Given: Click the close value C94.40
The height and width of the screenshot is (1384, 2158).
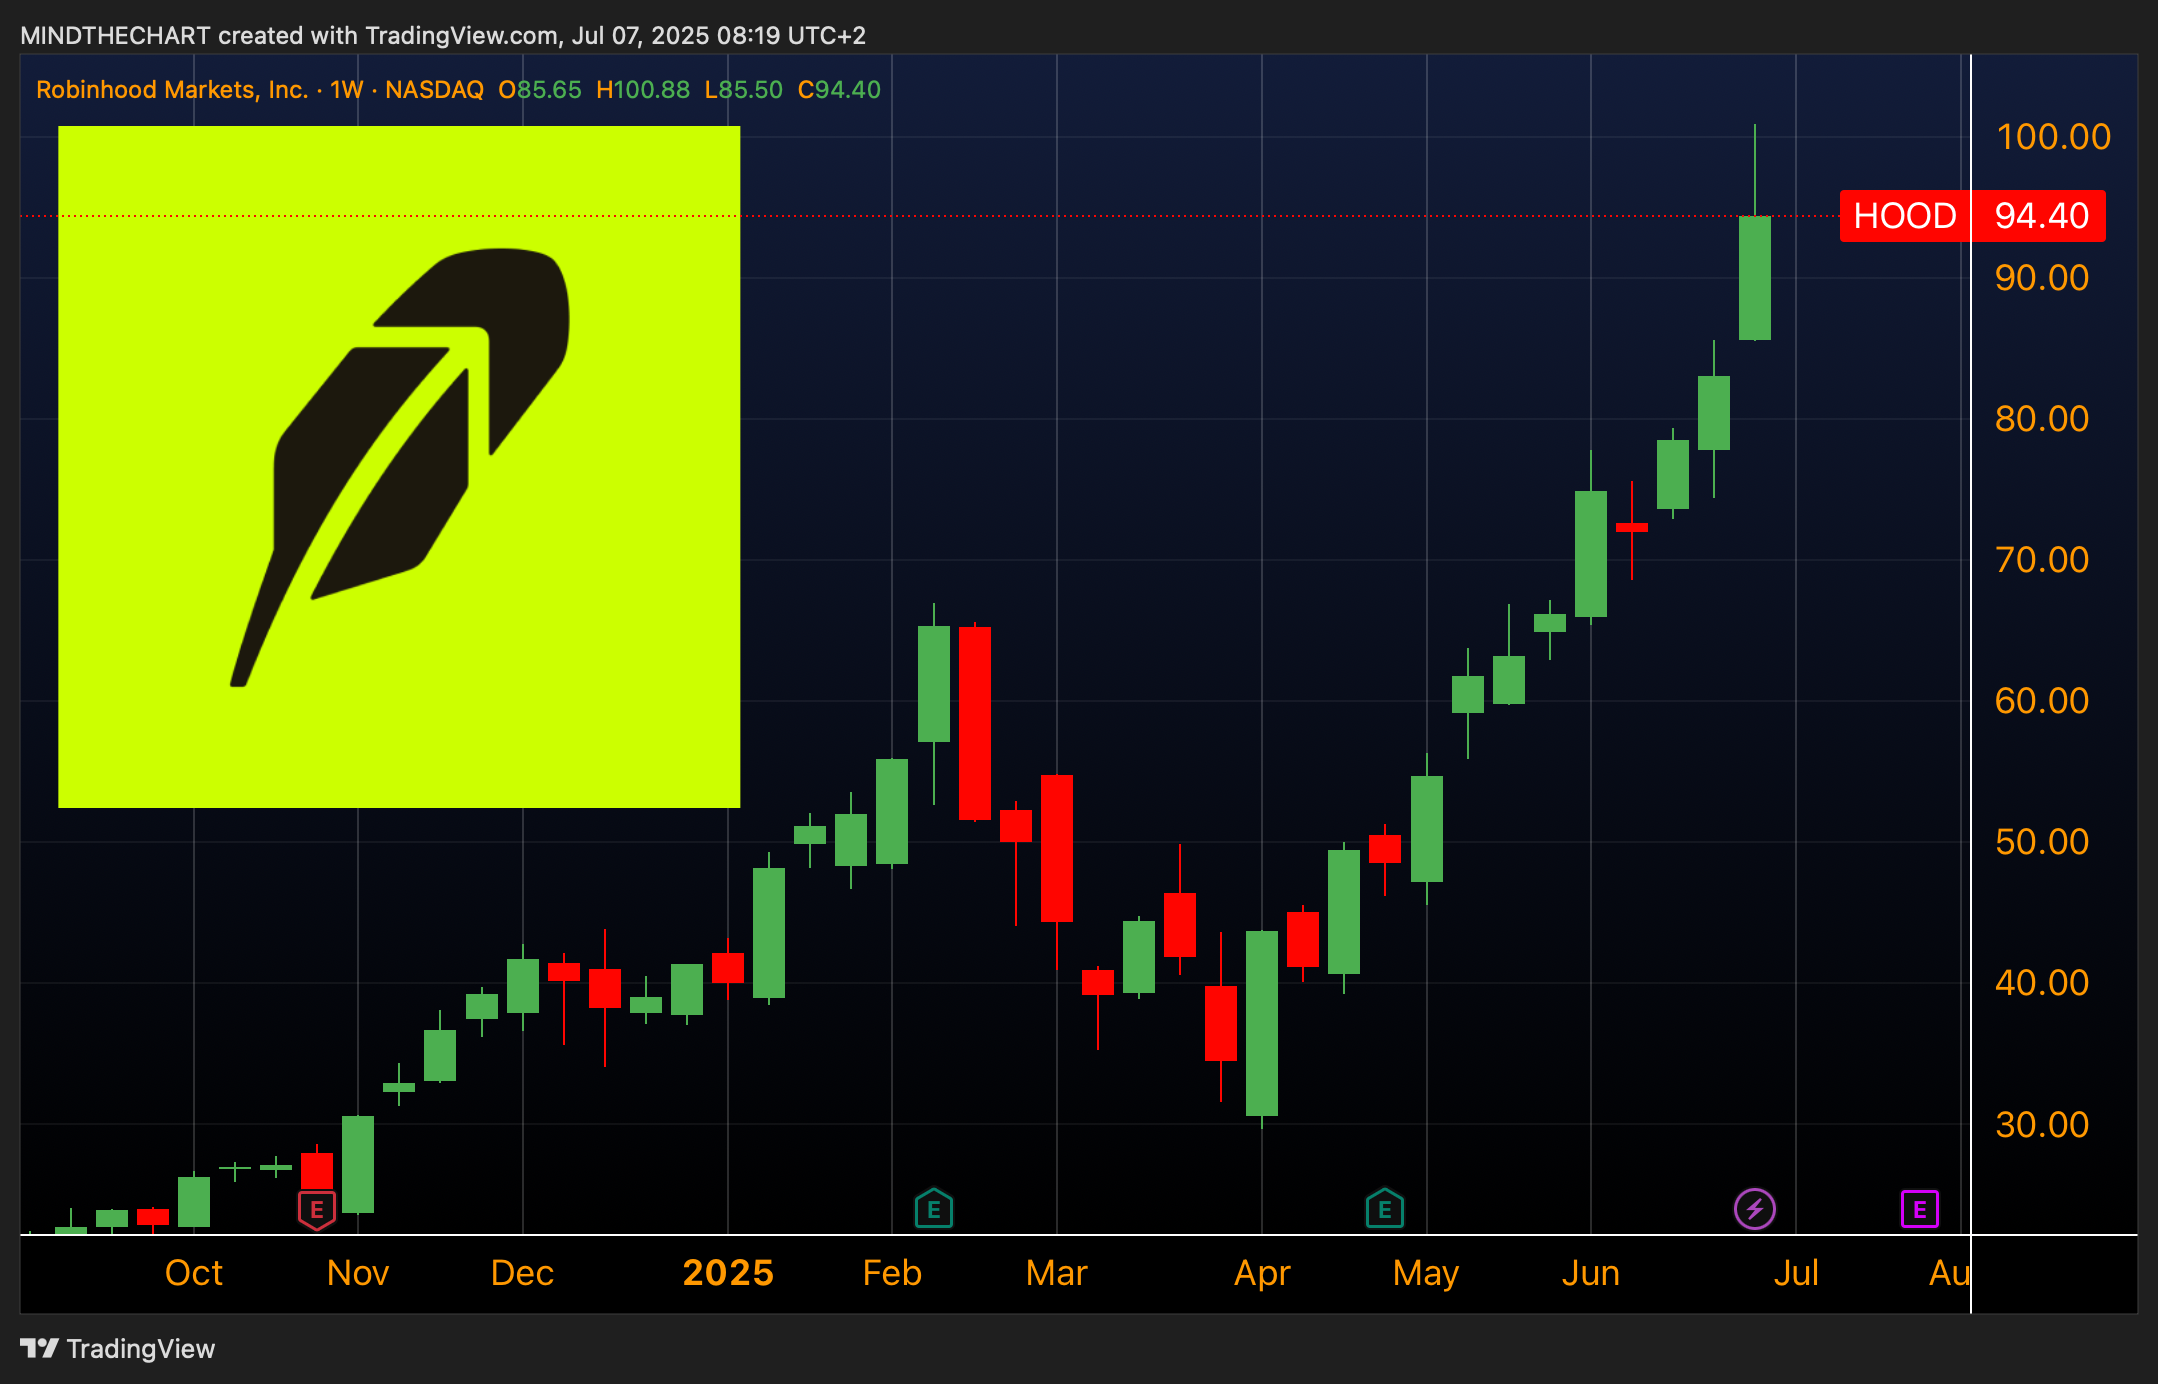Looking at the screenshot, I should 839,90.
